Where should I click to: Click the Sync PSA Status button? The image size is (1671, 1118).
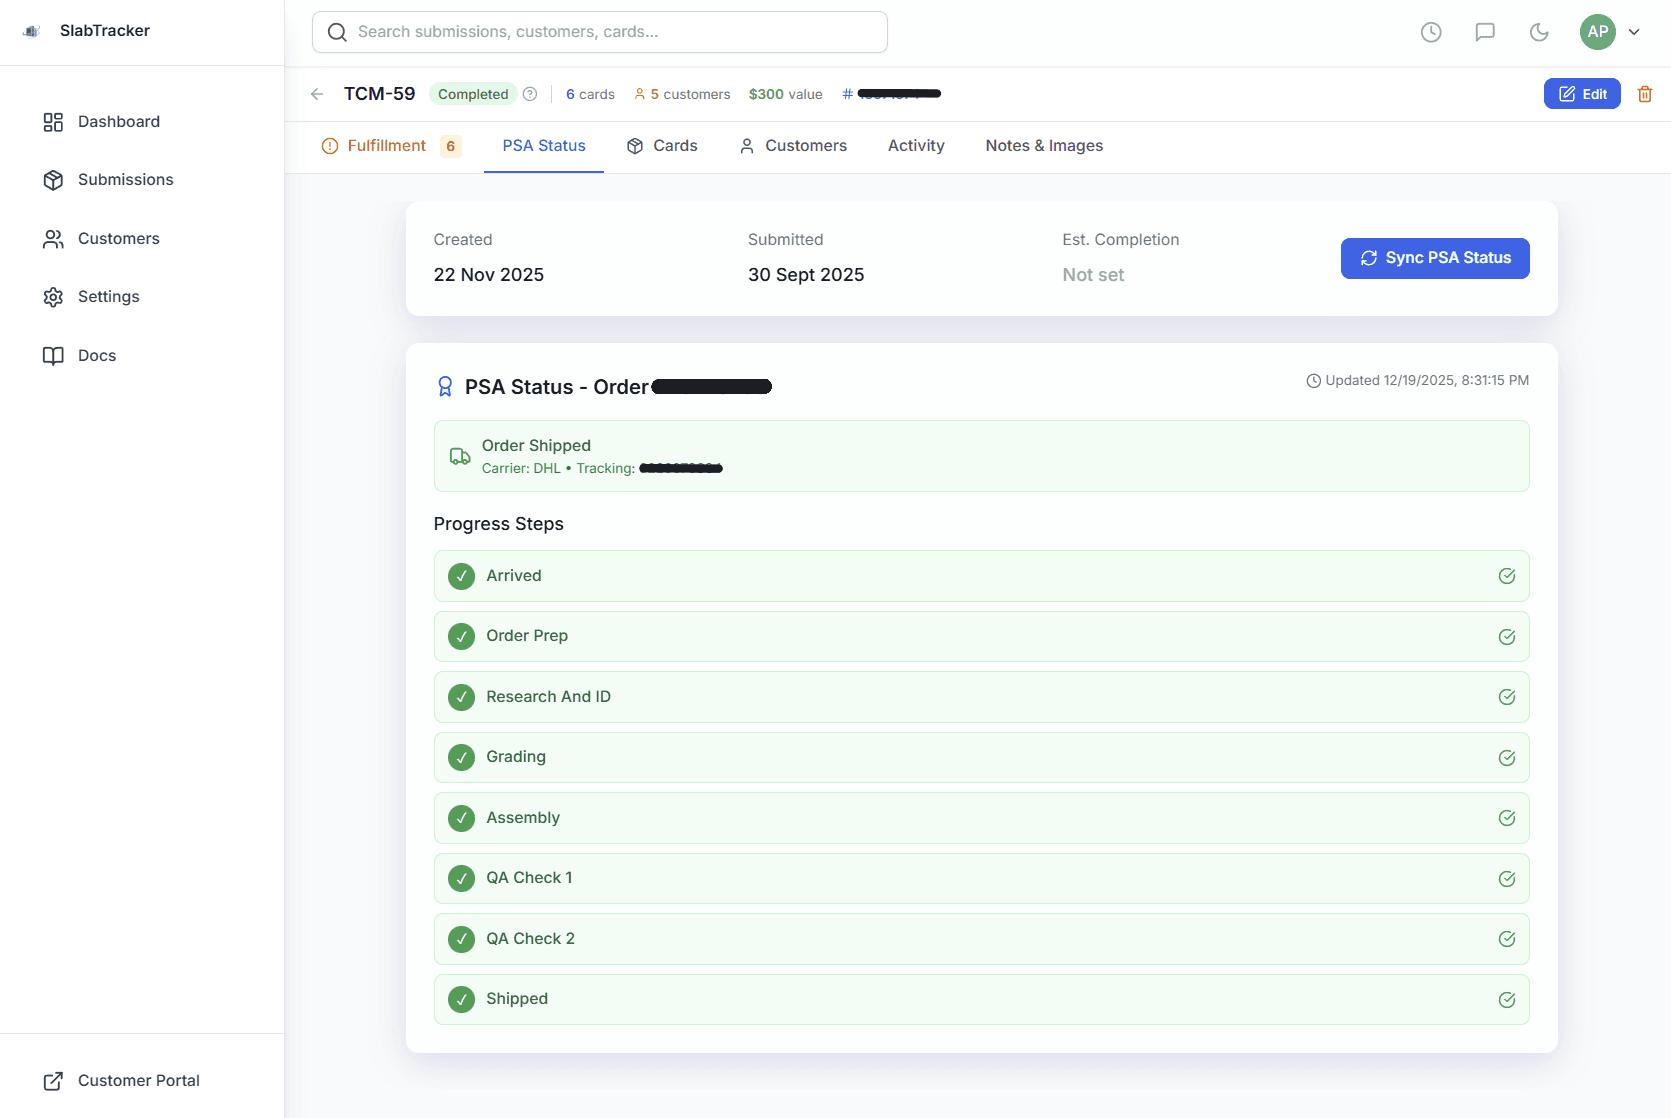pos(1435,258)
